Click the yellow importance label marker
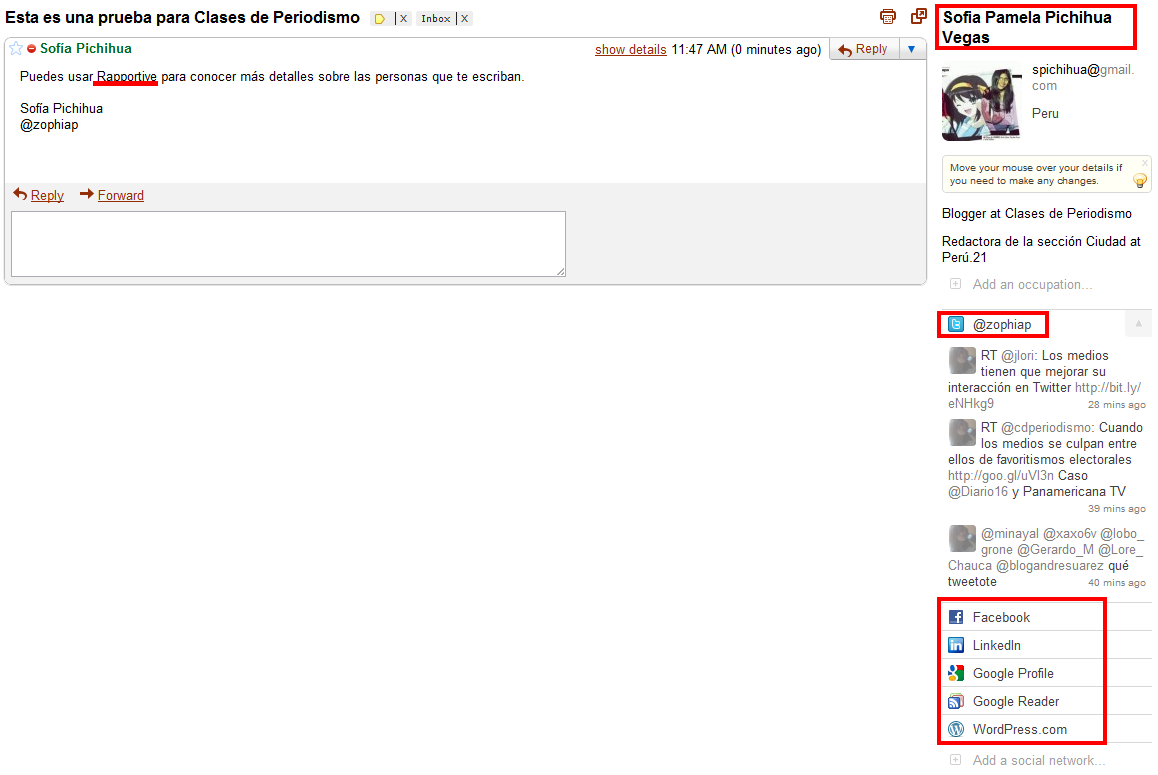1158x775 pixels. coord(380,18)
